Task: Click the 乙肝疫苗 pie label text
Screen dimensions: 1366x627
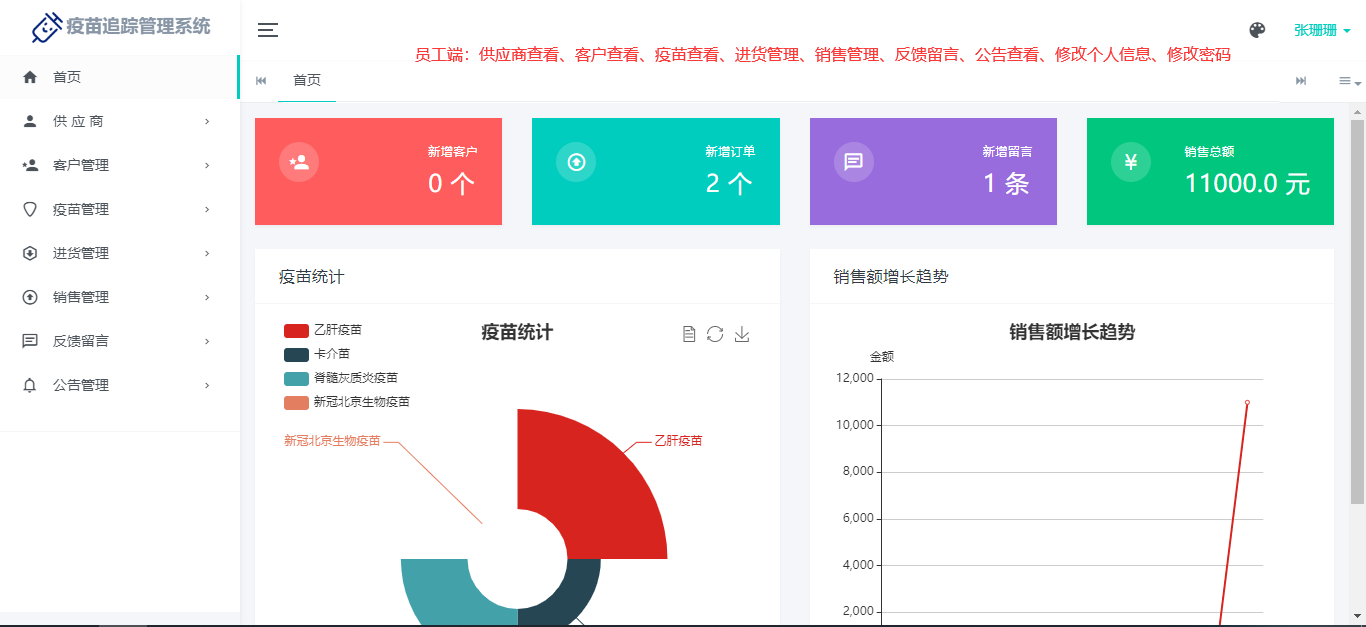Action: 678,440
